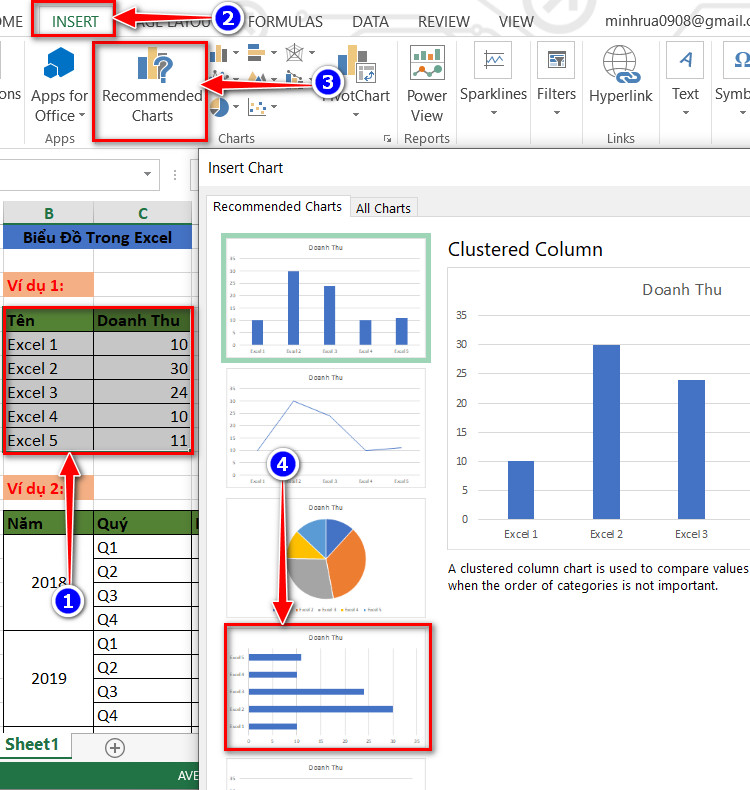Viewport: 750px width, 790px height.
Task: Expand the Filters dropdown arrow
Action: pyautogui.click(x=557, y=113)
